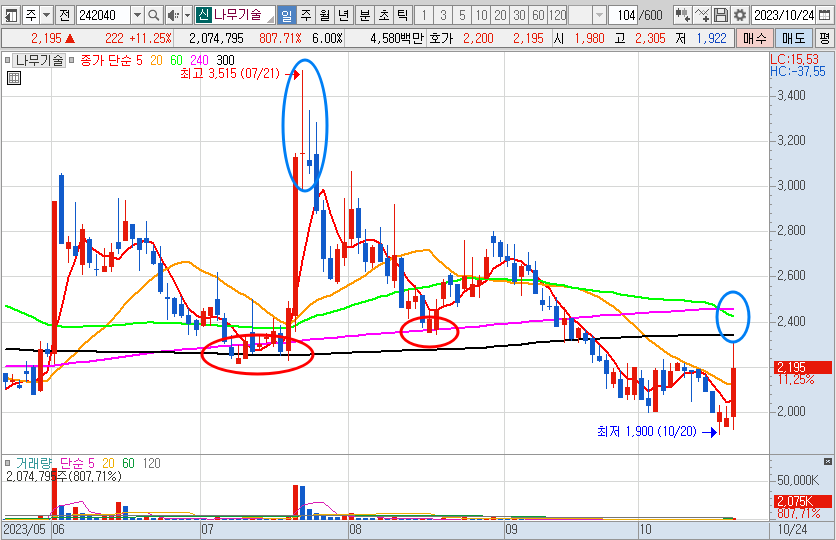Image resolution: width=836 pixels, height=540 pixels.
Task: Click the date field 2023/10/24
Action: [x=784, y=15]
